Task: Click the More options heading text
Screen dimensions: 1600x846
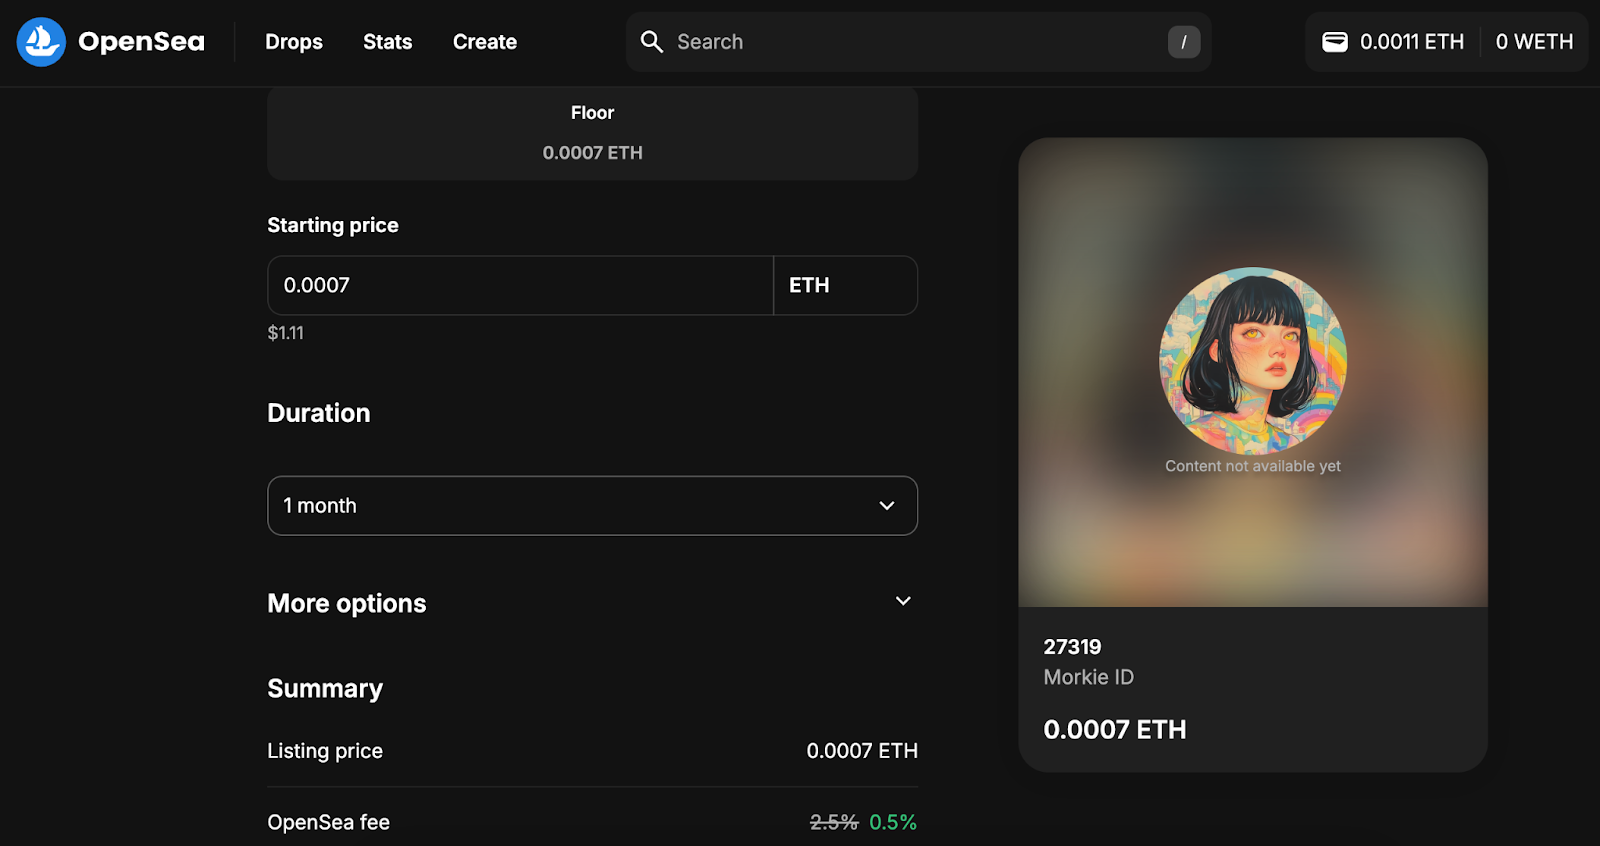Action: [x=347, y=604]
